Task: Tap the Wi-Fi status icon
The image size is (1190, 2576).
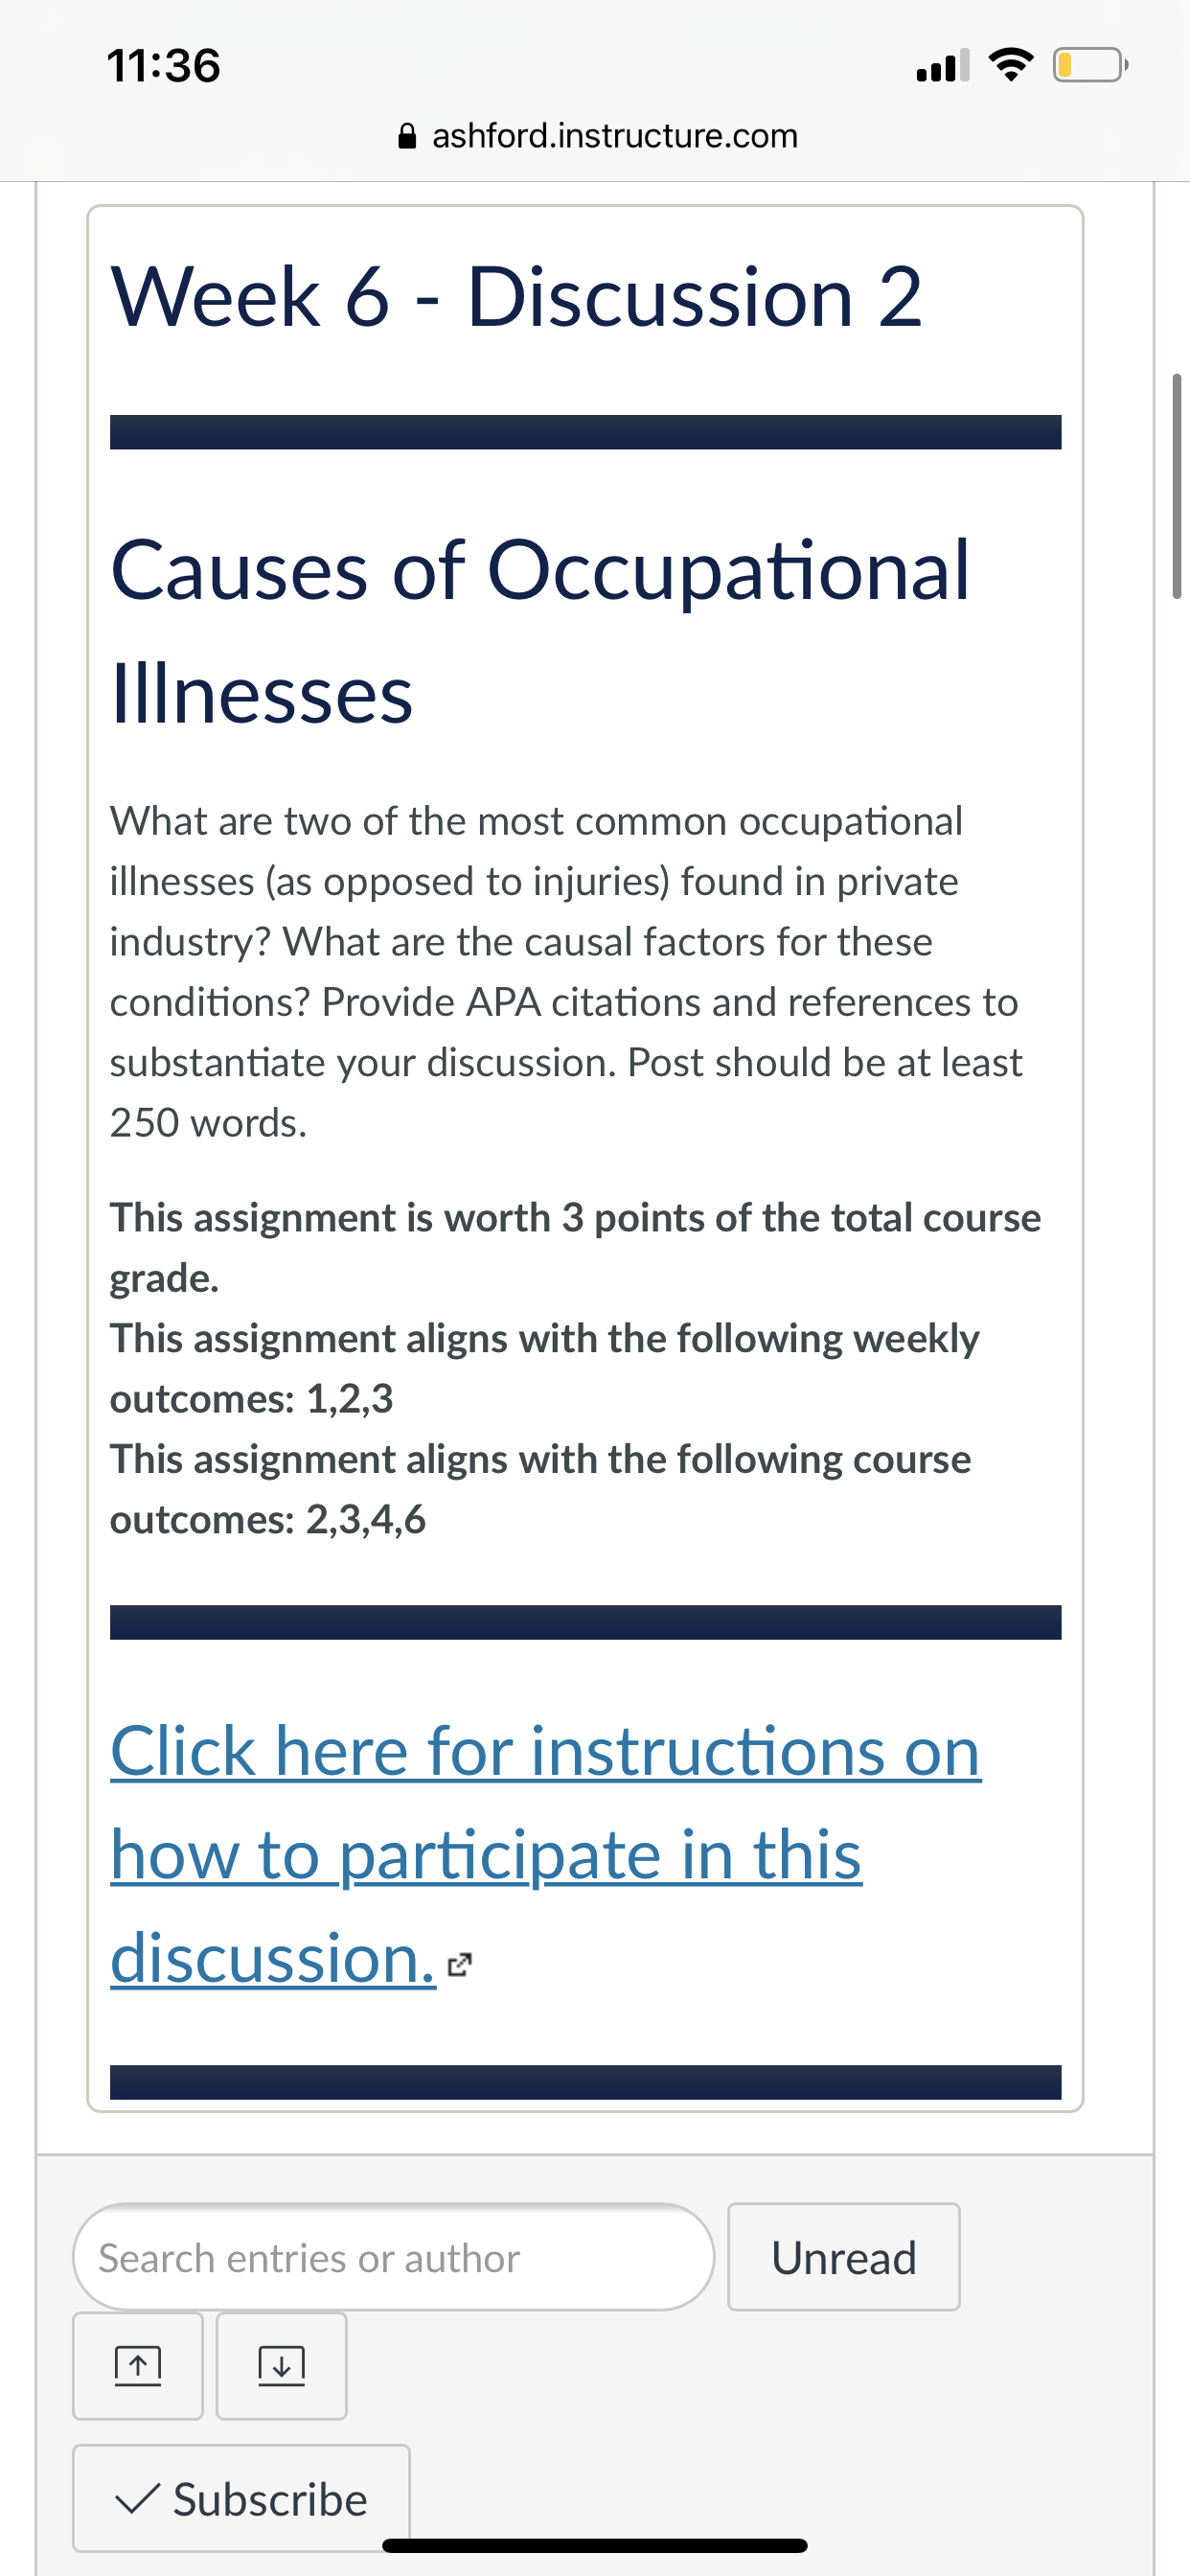Action: [x=1011, y=65]
